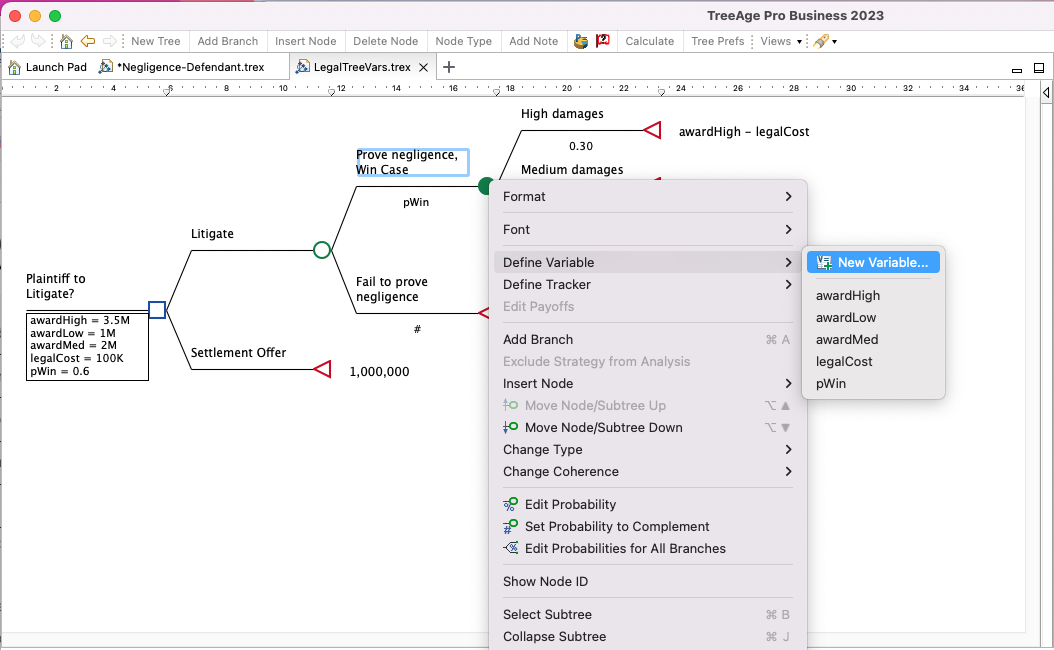Click the Litigate branch label
1054x650 pixels.
(212, 234)
